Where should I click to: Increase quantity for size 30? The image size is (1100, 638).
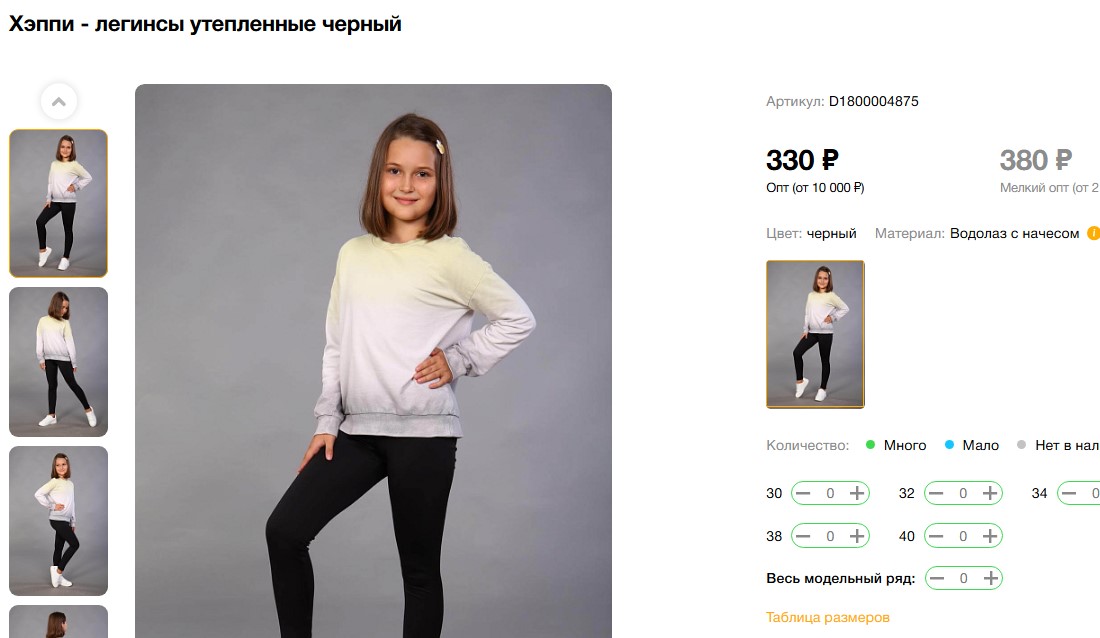click(x=857, y=493)
